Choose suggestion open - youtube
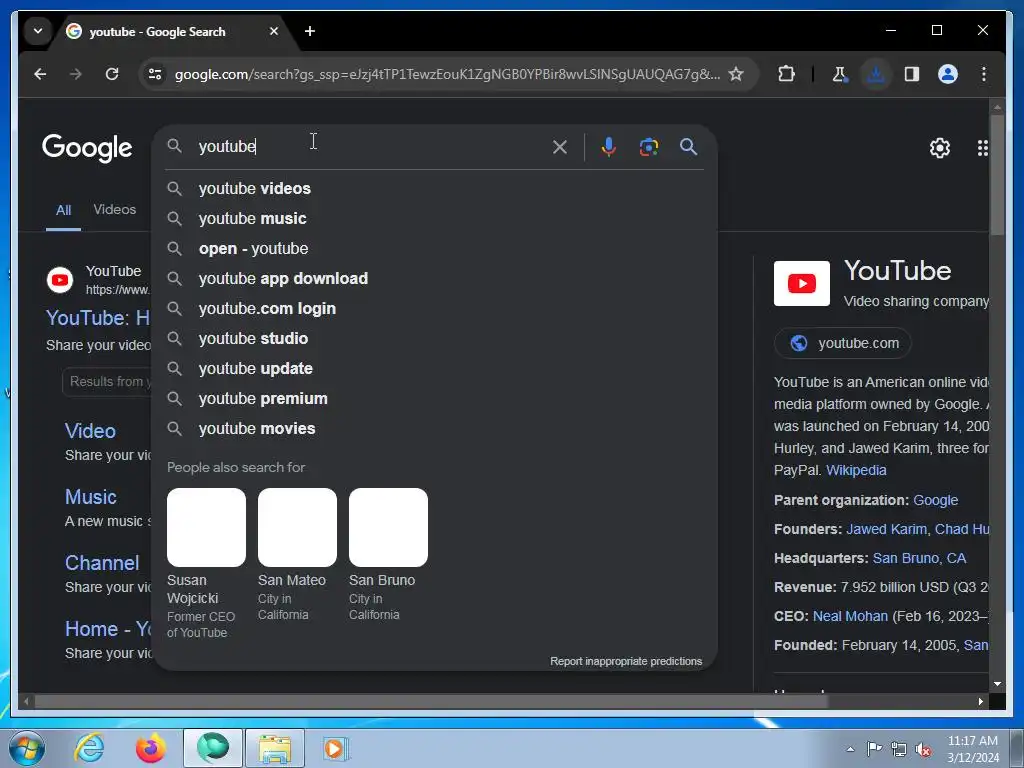1024x768 pixels. click(x=434, y=249)
